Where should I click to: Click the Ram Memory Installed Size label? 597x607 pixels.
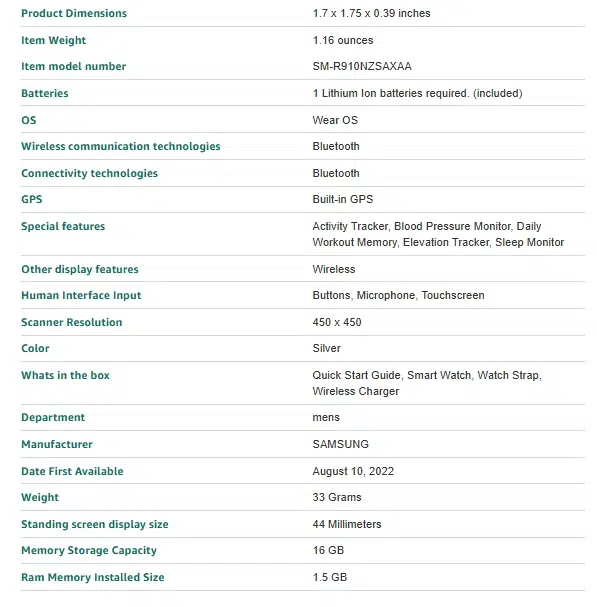[93, 577]
